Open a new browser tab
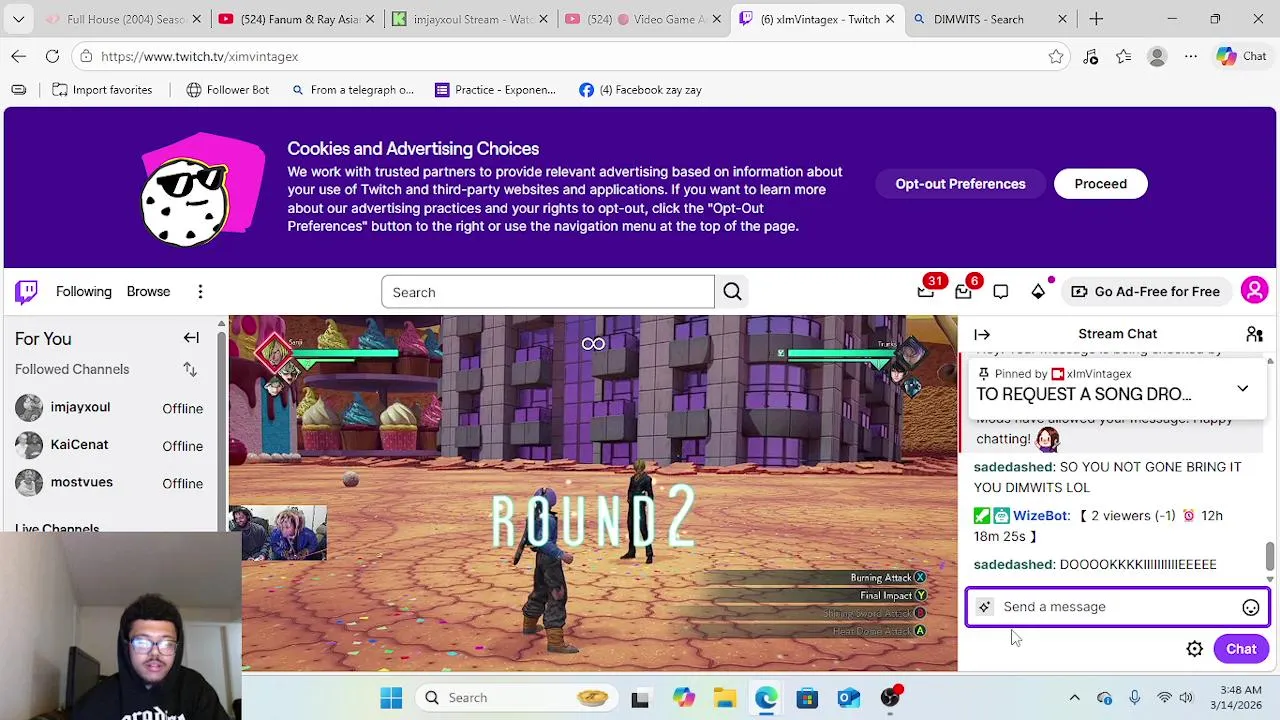 (x=1096, y=19)
